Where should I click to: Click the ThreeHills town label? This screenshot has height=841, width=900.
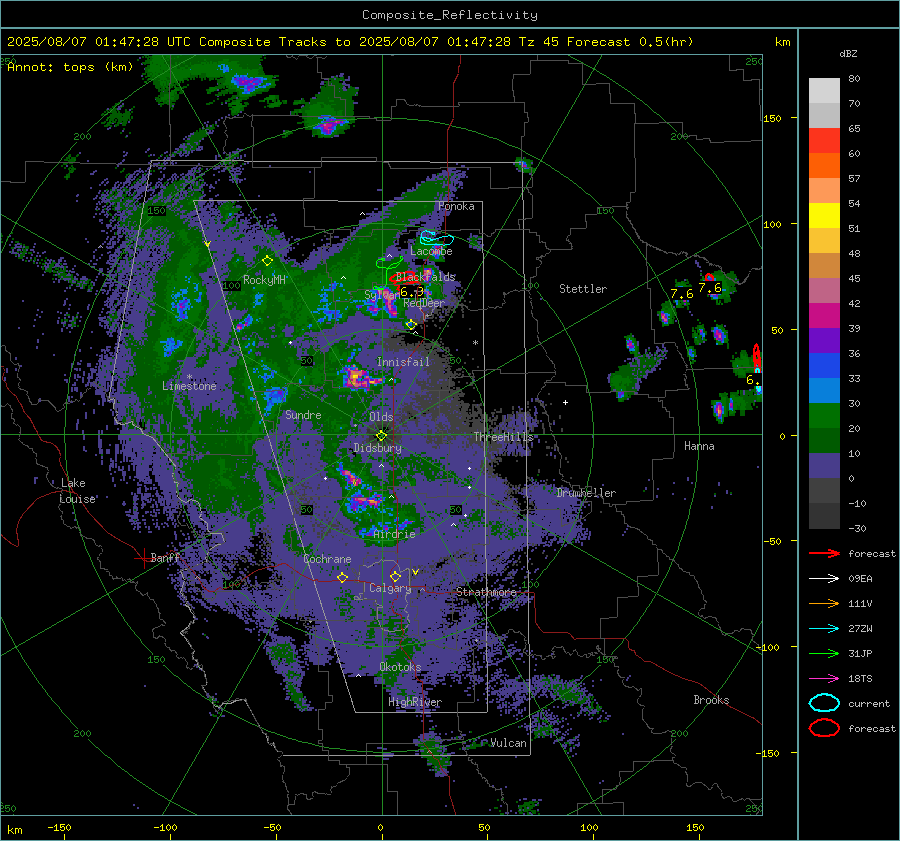503,437
